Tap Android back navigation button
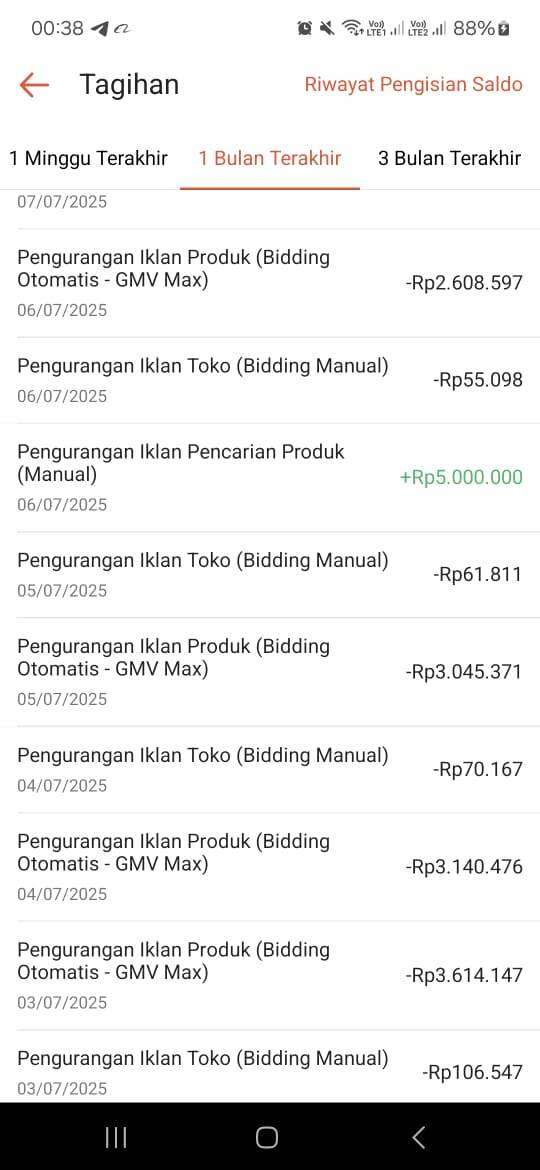The height and width of the screenshot is (1170, 540). click(419, 1137)
